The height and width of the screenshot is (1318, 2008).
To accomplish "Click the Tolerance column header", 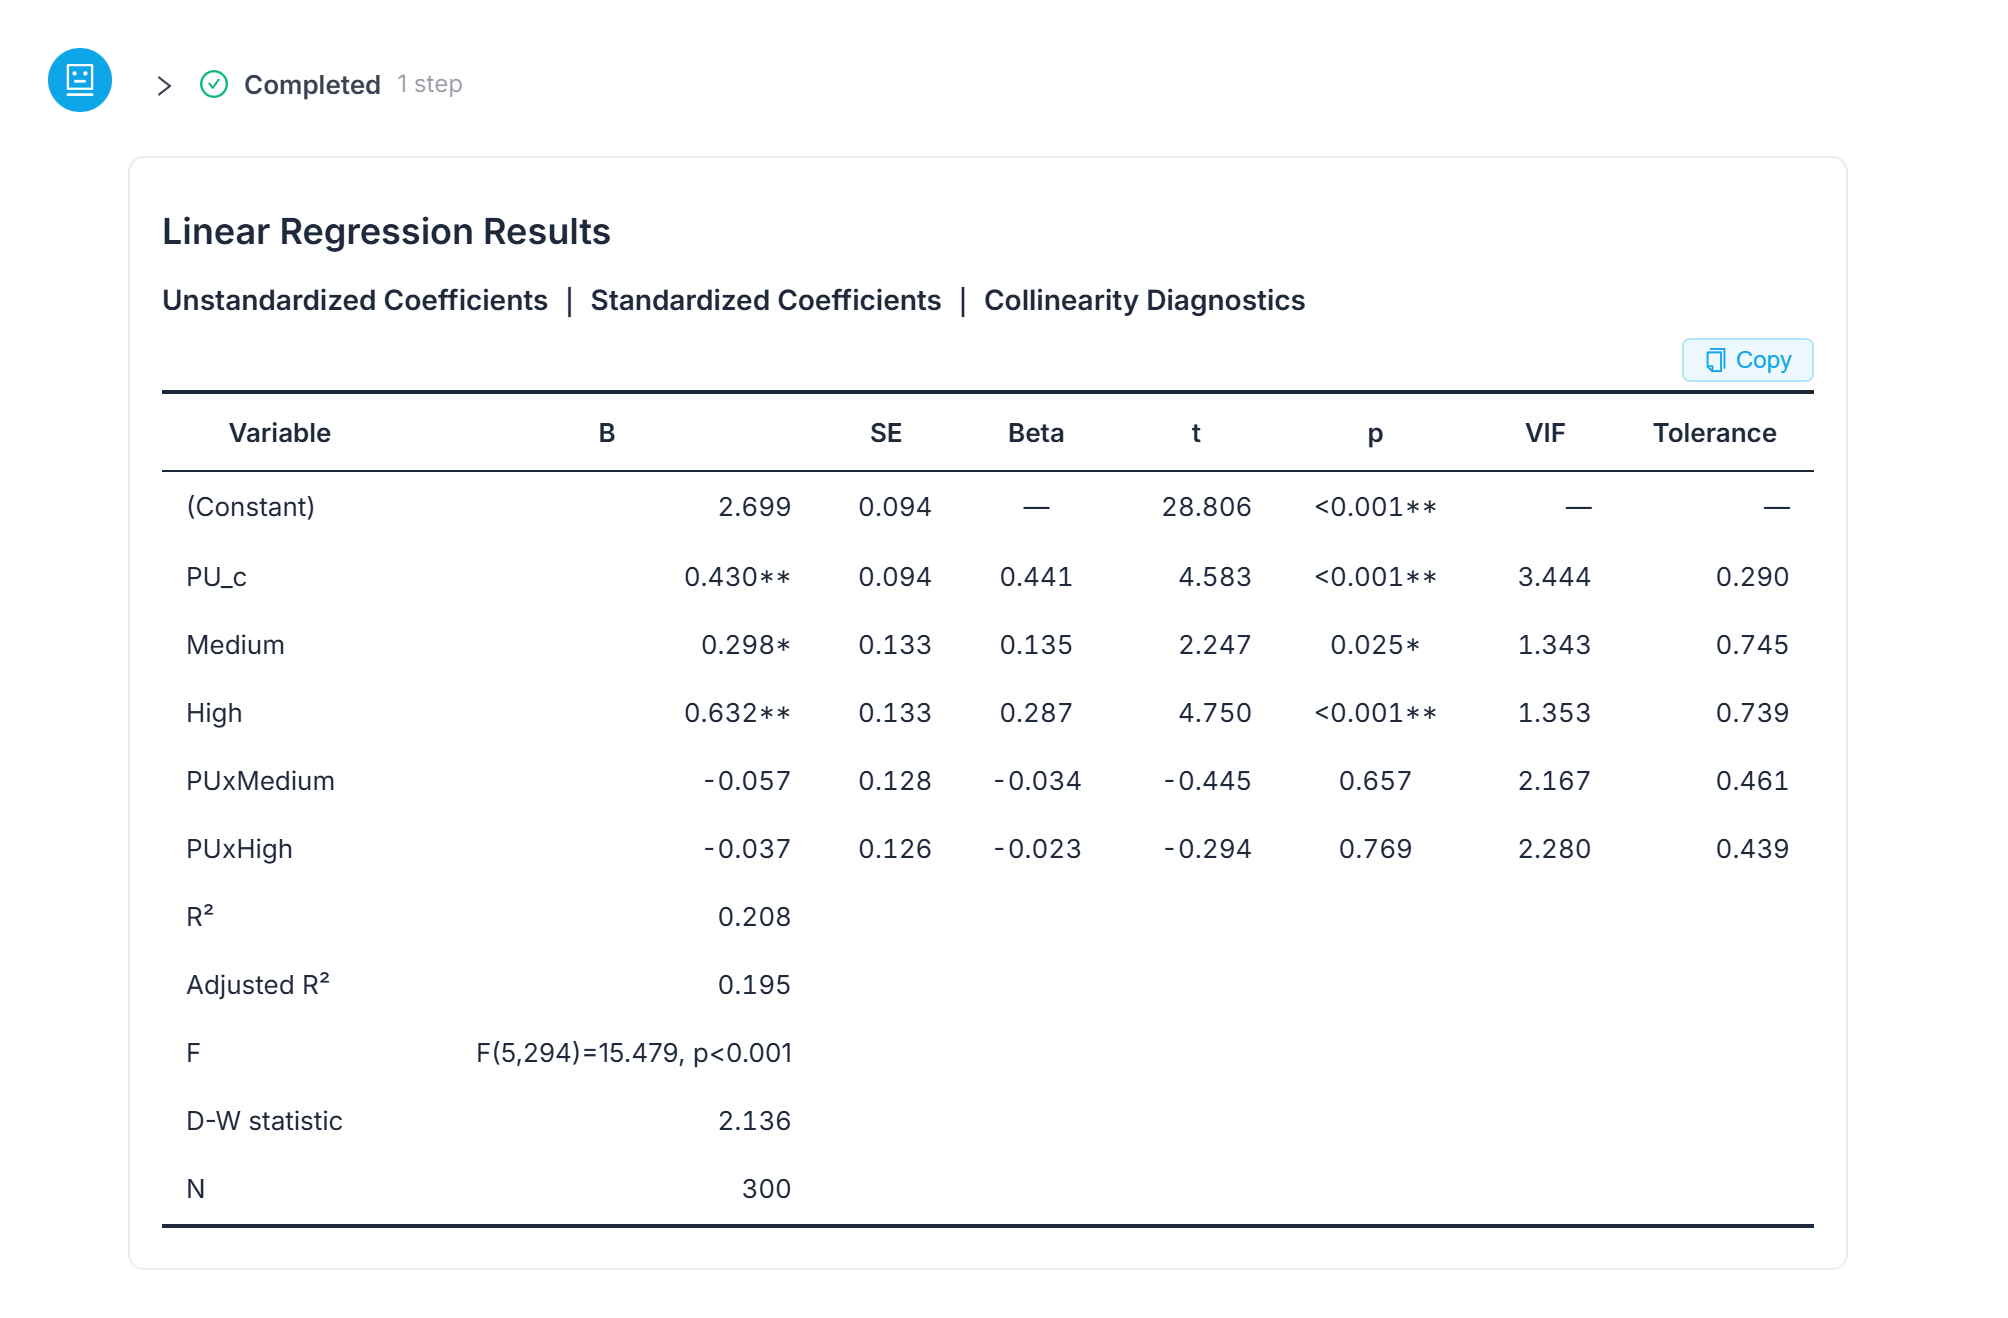I will pyautogui.click(x=1714, y=433).
